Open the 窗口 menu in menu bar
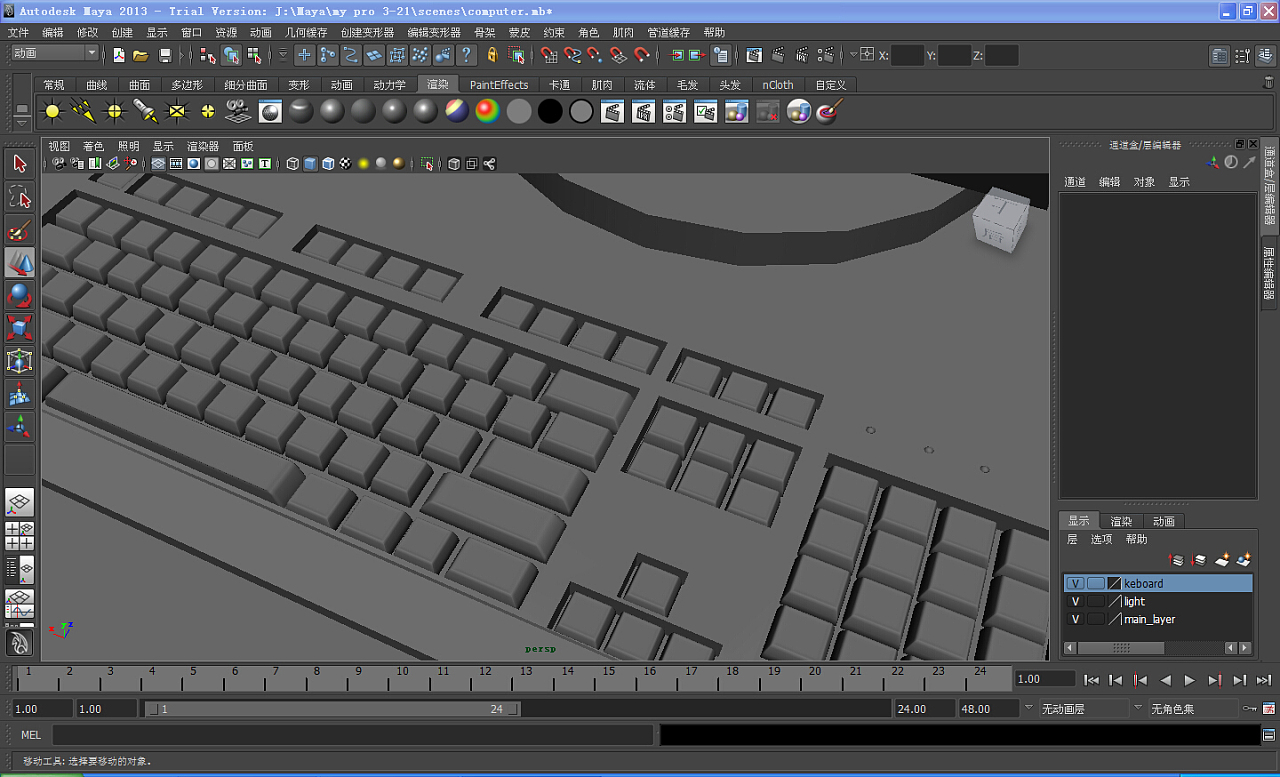The image size is (1280, 777). click(191, 33)
